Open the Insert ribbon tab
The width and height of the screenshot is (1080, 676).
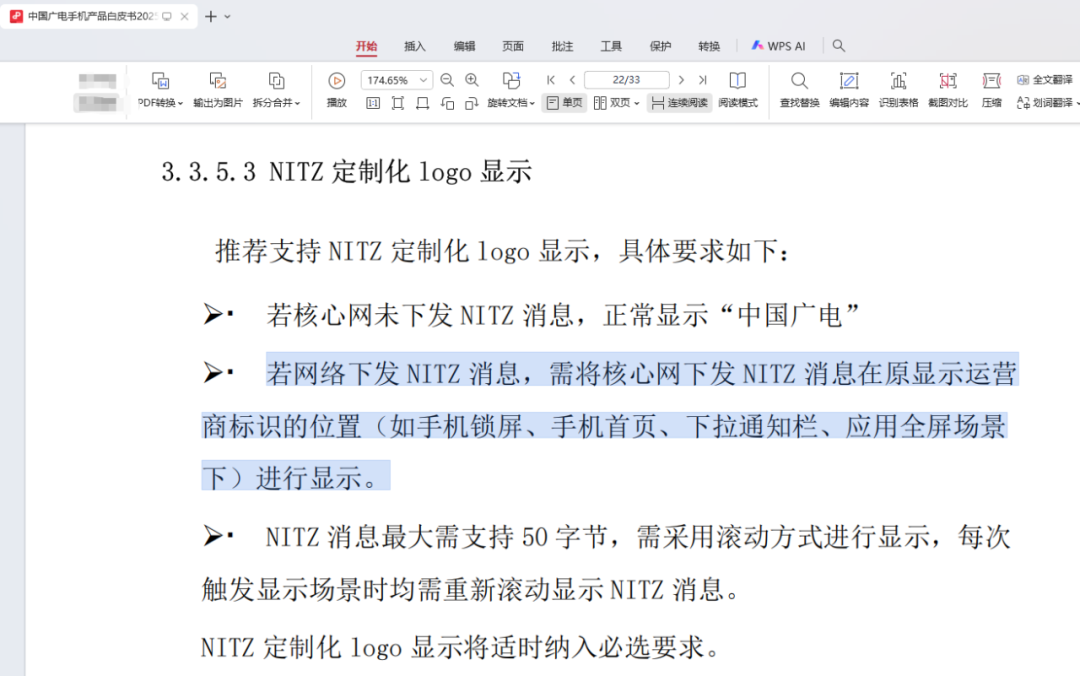click(x=414, y=46)
